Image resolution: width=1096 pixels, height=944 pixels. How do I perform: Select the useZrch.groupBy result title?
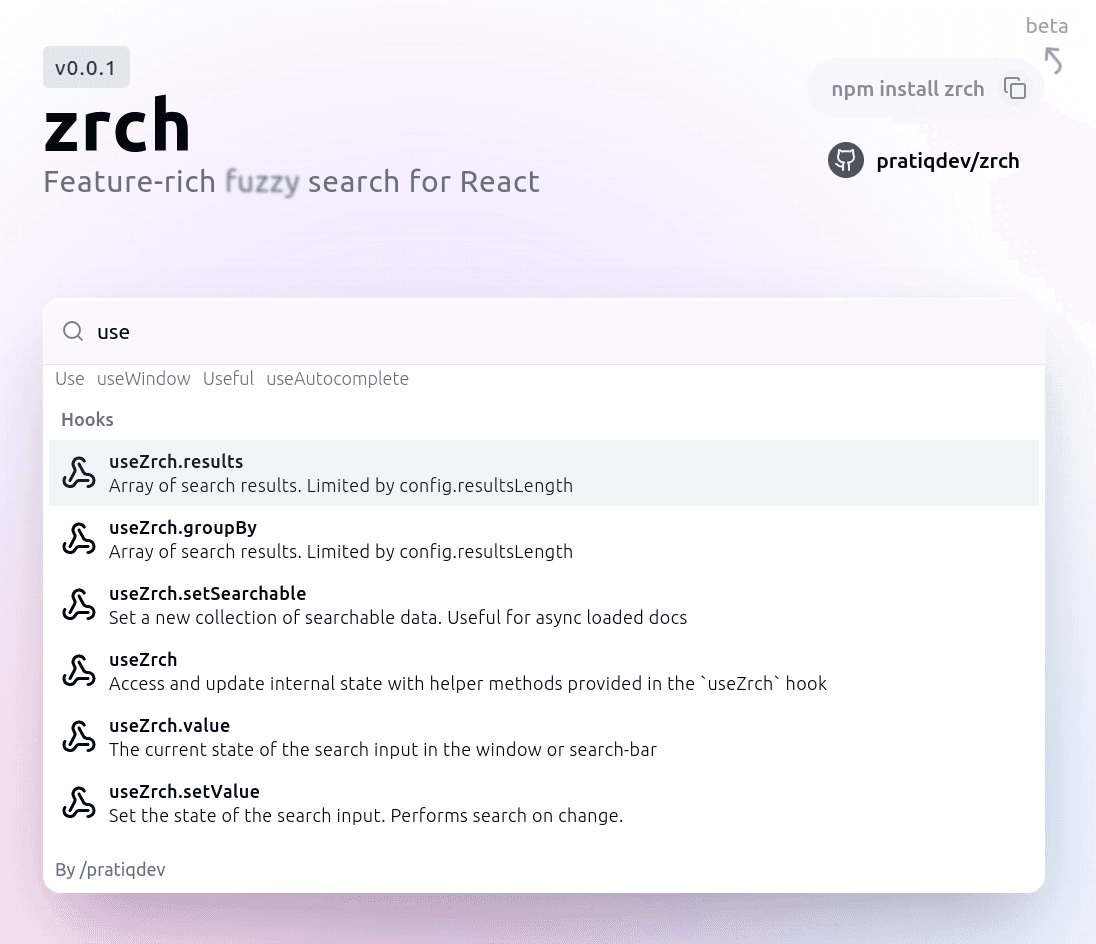click(183, 528)
